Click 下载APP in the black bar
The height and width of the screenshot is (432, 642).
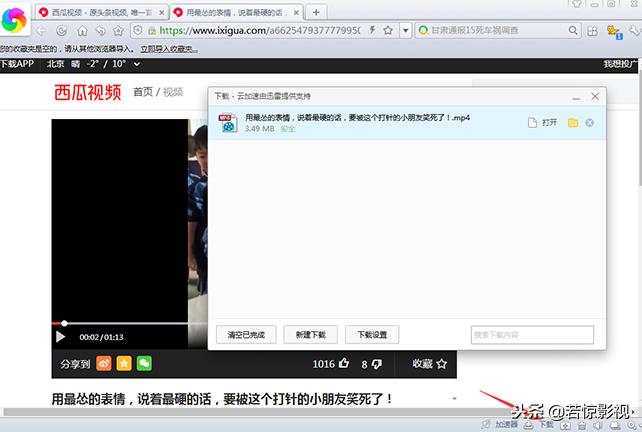17,64
